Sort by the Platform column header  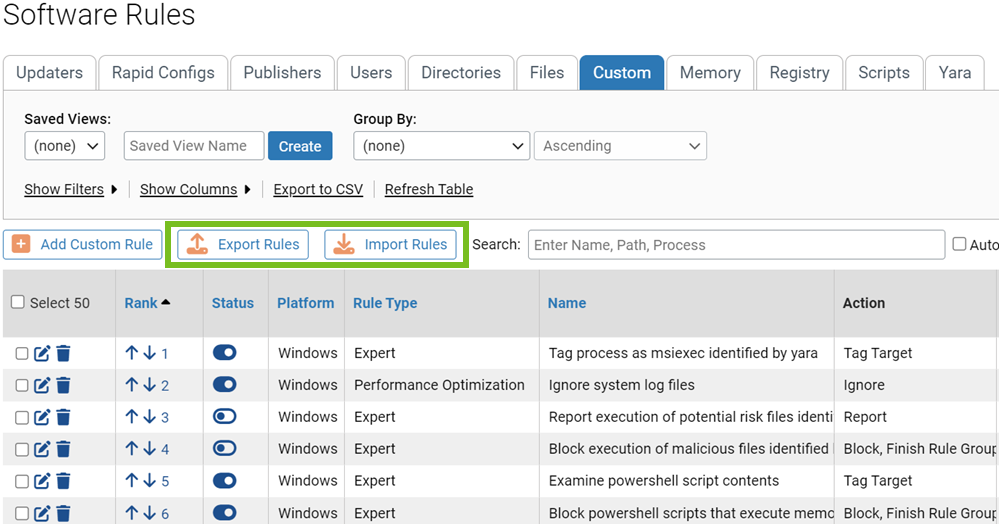pos(305,303)
